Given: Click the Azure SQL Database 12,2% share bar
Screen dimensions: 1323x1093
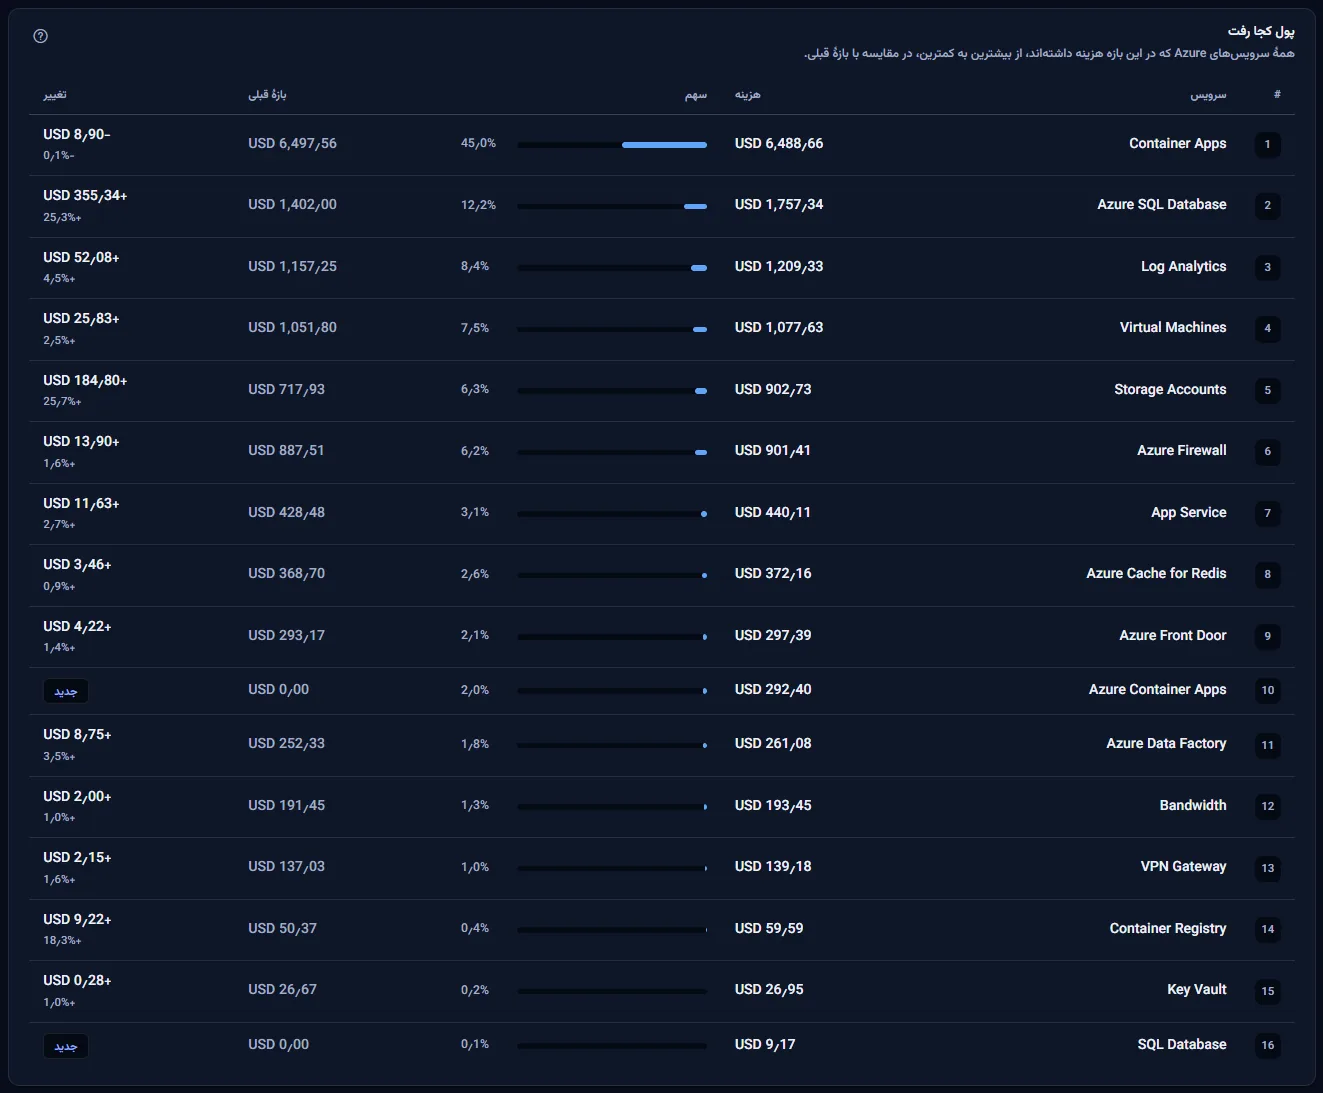Looking at the screenshot, I should 612,206.
